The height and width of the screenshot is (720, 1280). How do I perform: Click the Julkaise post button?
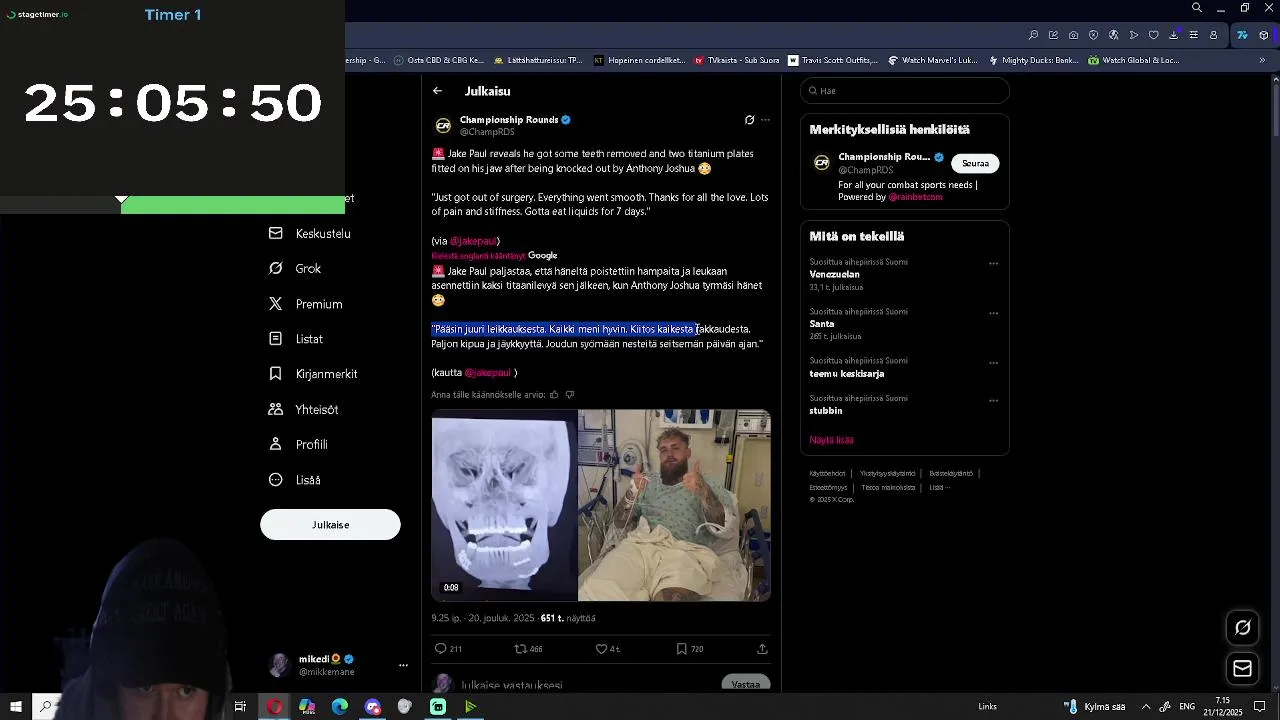click(x=330, y=525)
